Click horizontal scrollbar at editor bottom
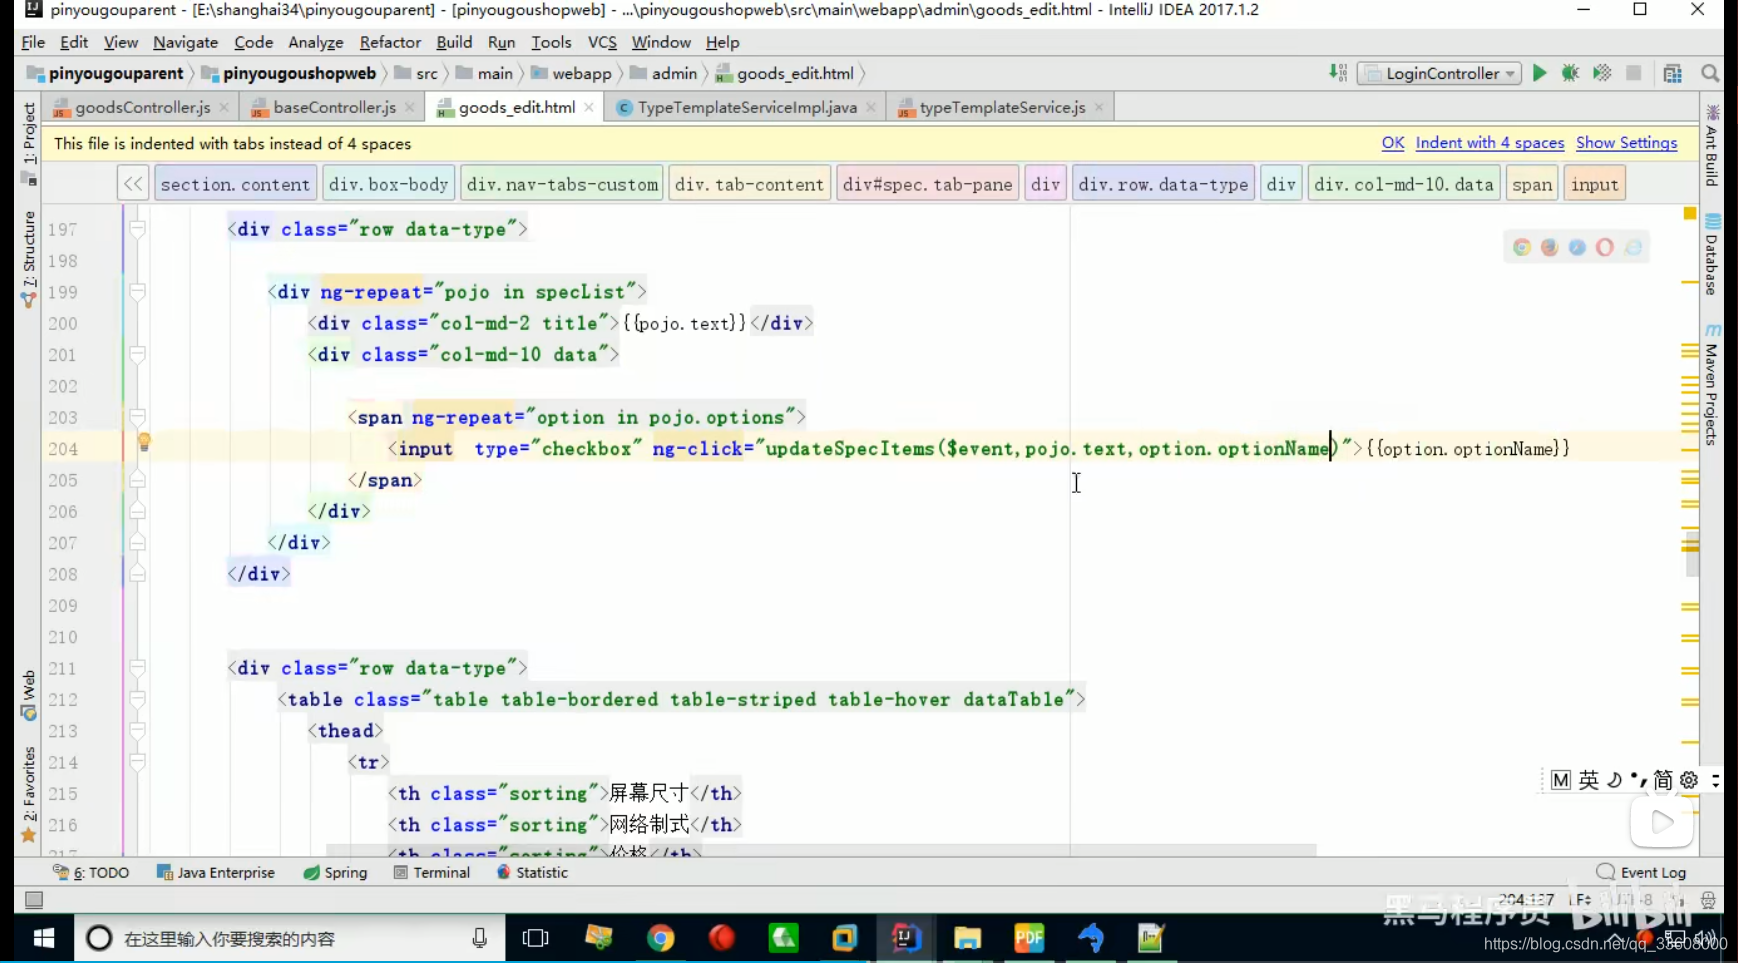Screen dimensions: 1738x963 tap(820, 850)
